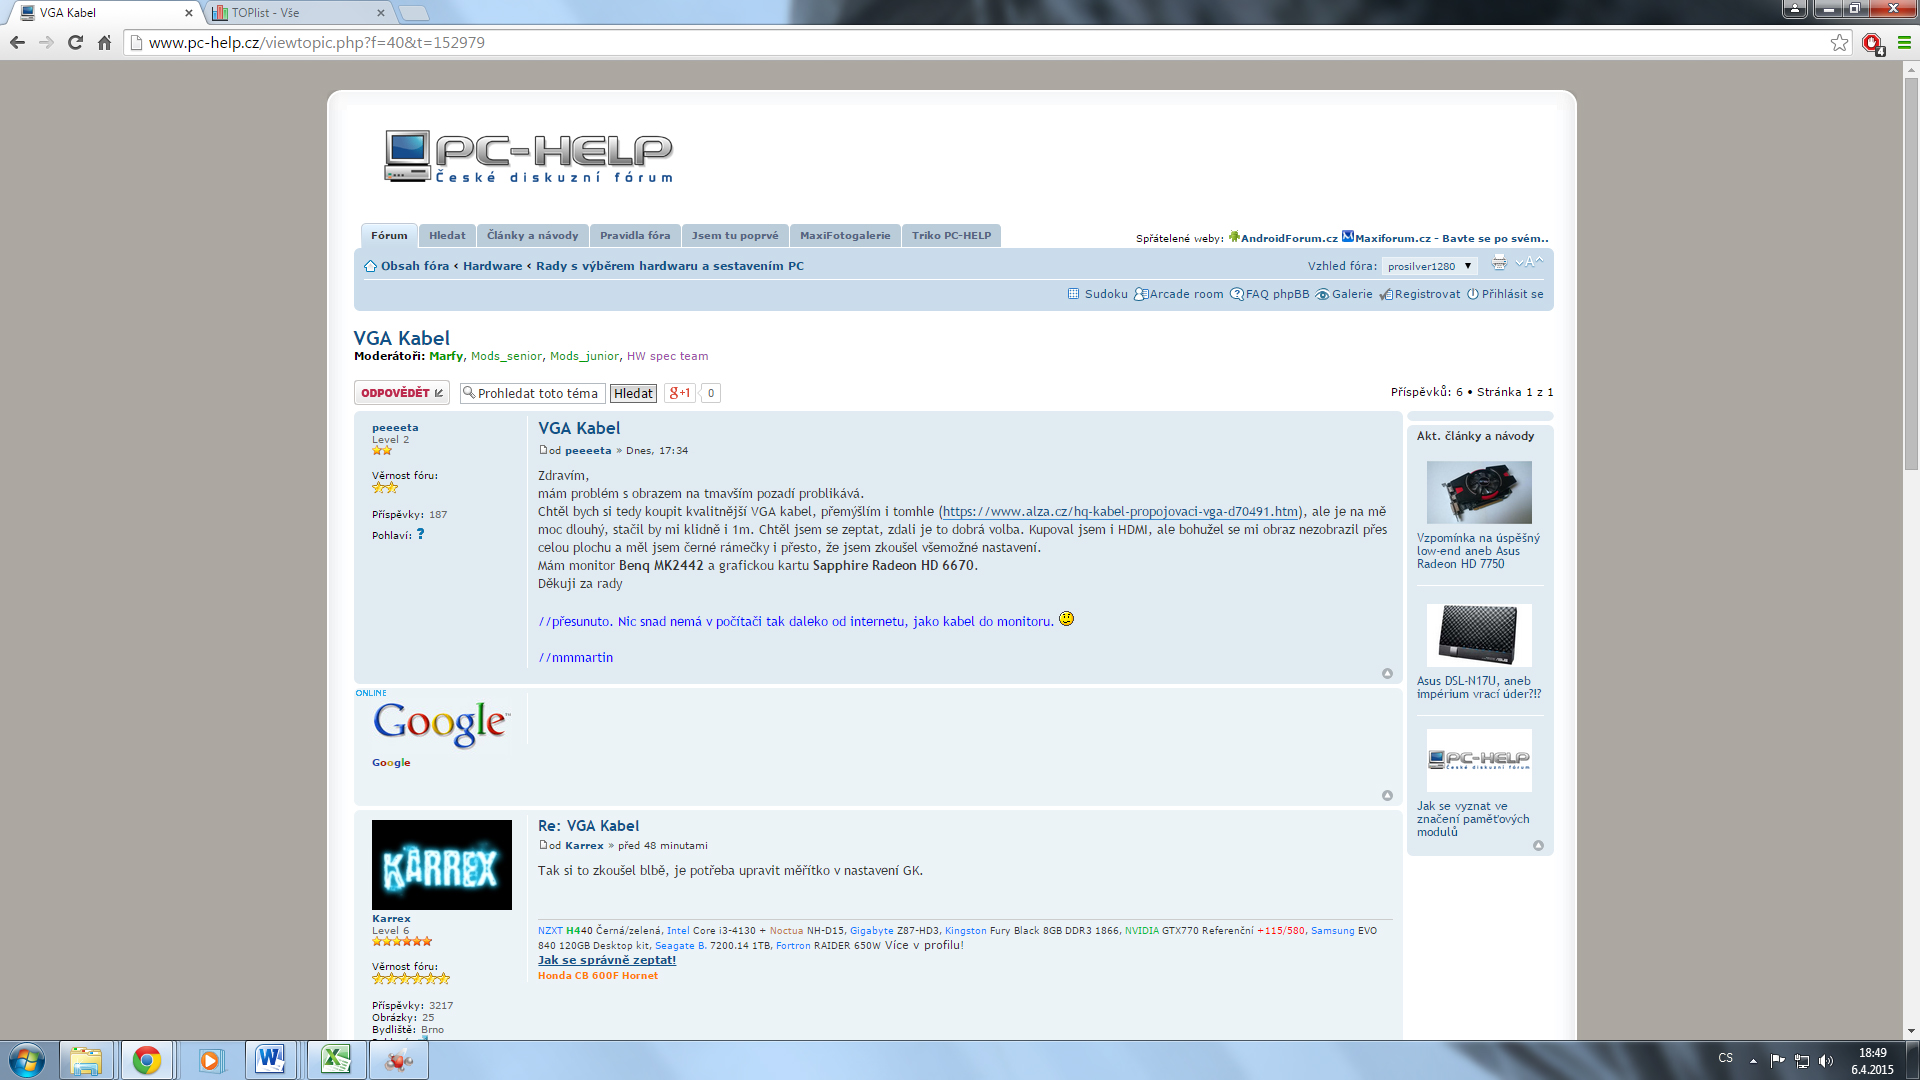Viewport: 1920px width, 1080px height.
Task: Open Karrex's avatar image
Action: 442,865
